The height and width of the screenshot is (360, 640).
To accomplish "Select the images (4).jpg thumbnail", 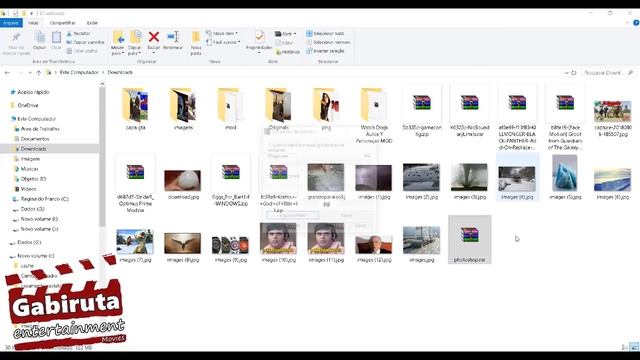I will [517, 178].
